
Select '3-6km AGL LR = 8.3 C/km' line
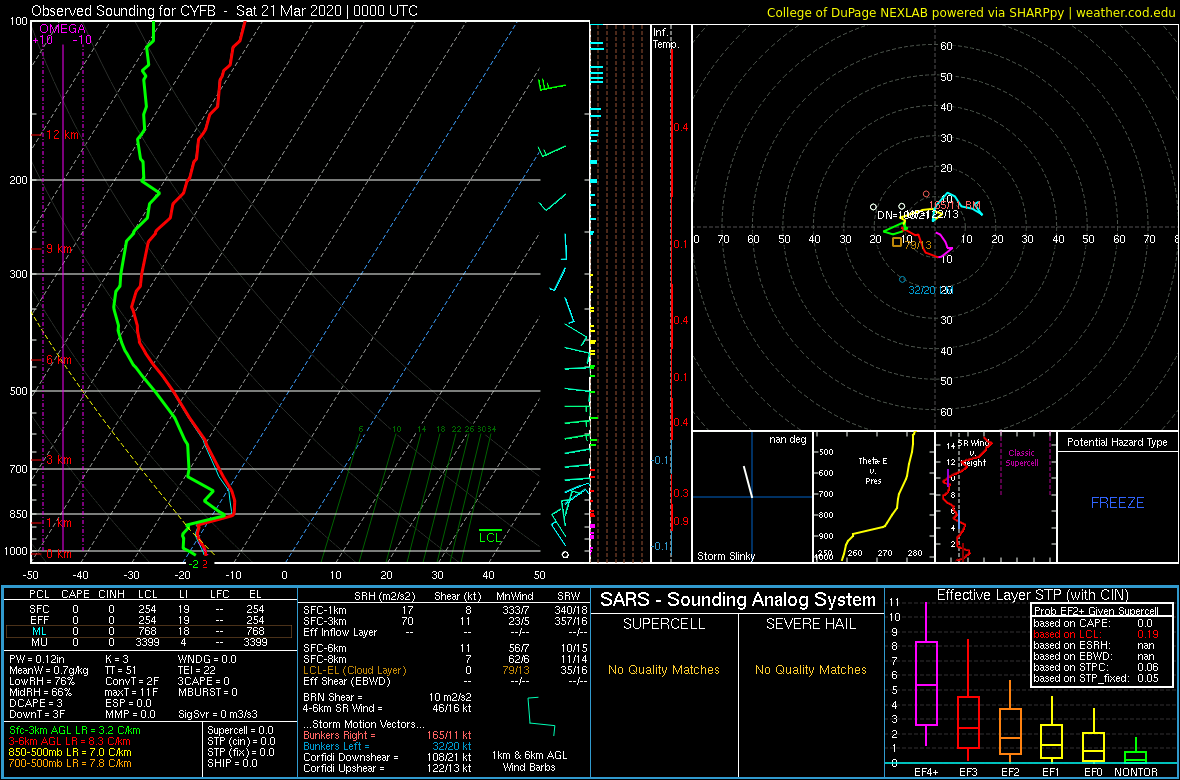pyautogui.click(x=71, y=742)
